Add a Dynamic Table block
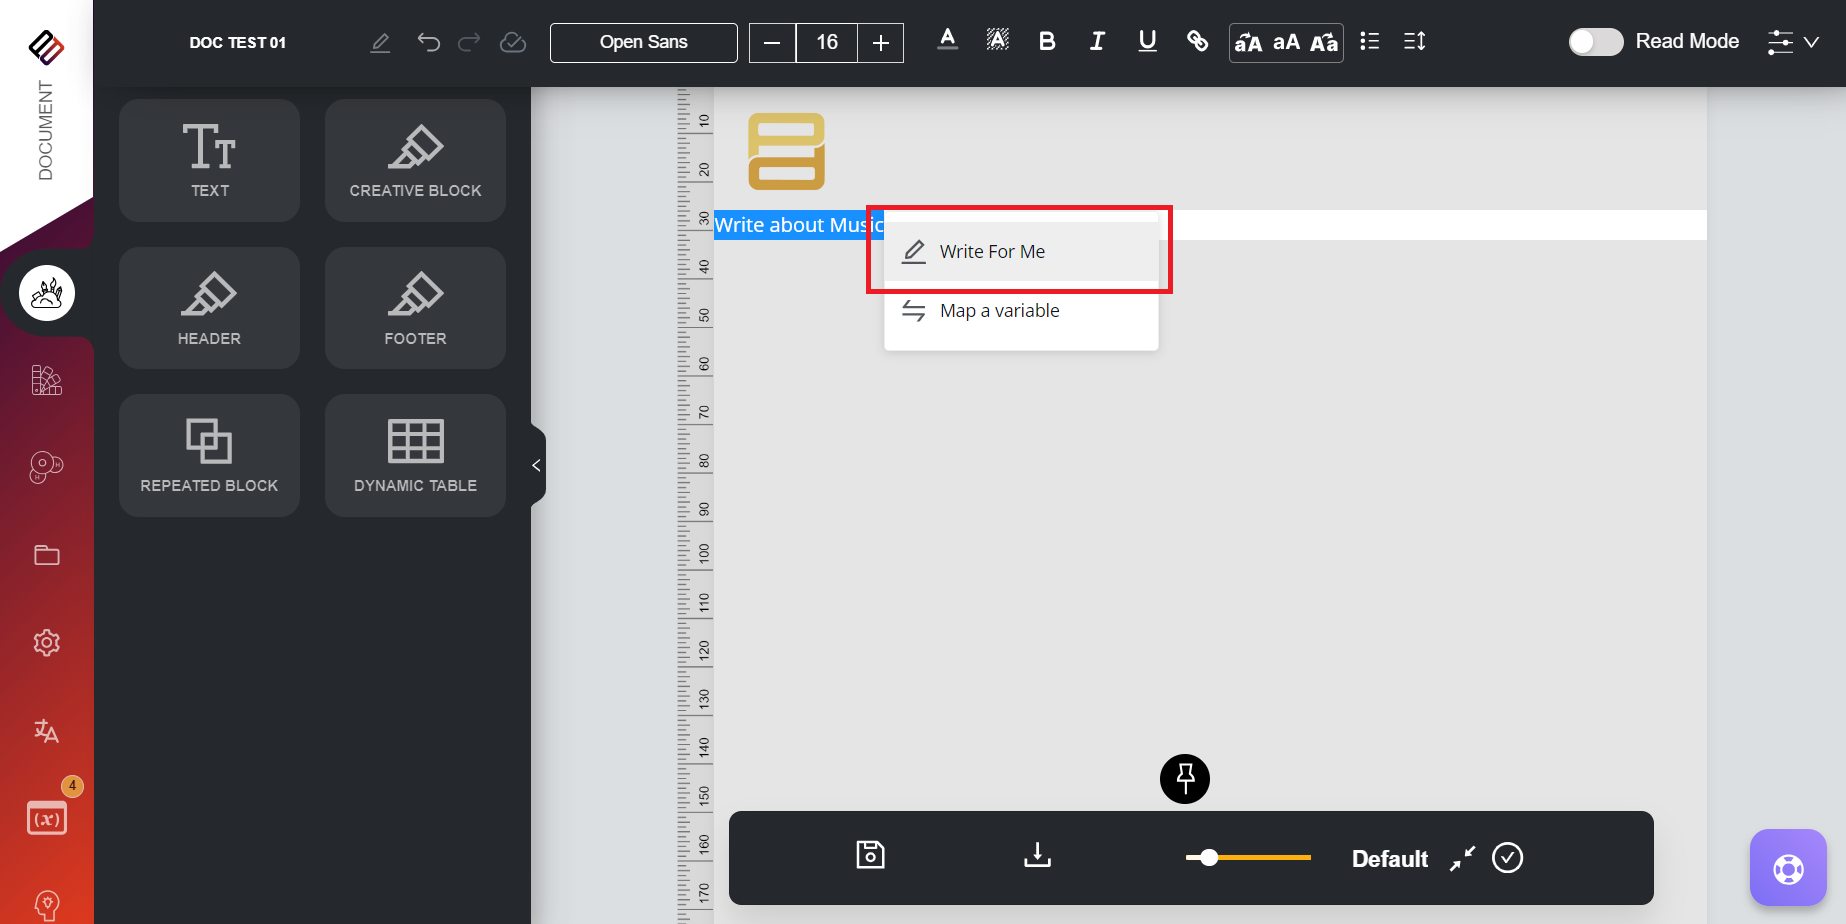Screen dimensions: 1846x924 click(415, 455)
